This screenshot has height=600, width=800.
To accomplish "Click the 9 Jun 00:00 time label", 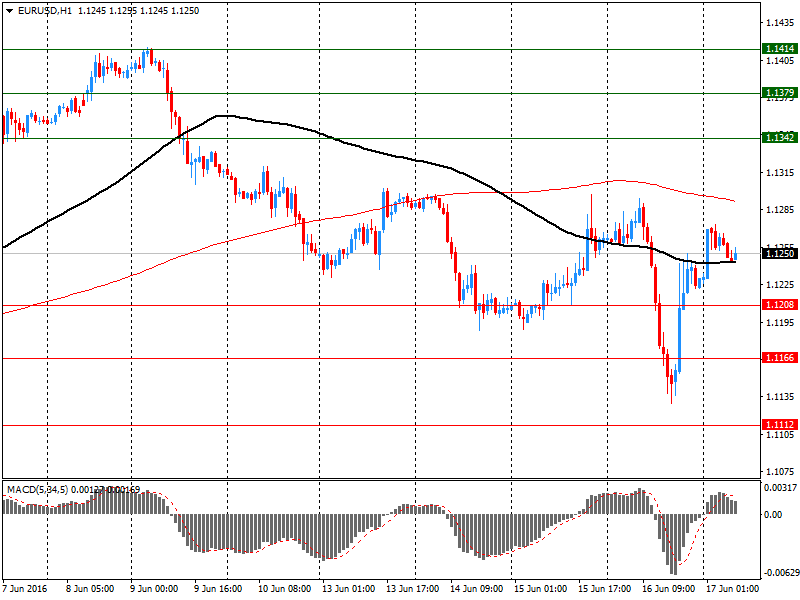I will click(x=154, y=589).
